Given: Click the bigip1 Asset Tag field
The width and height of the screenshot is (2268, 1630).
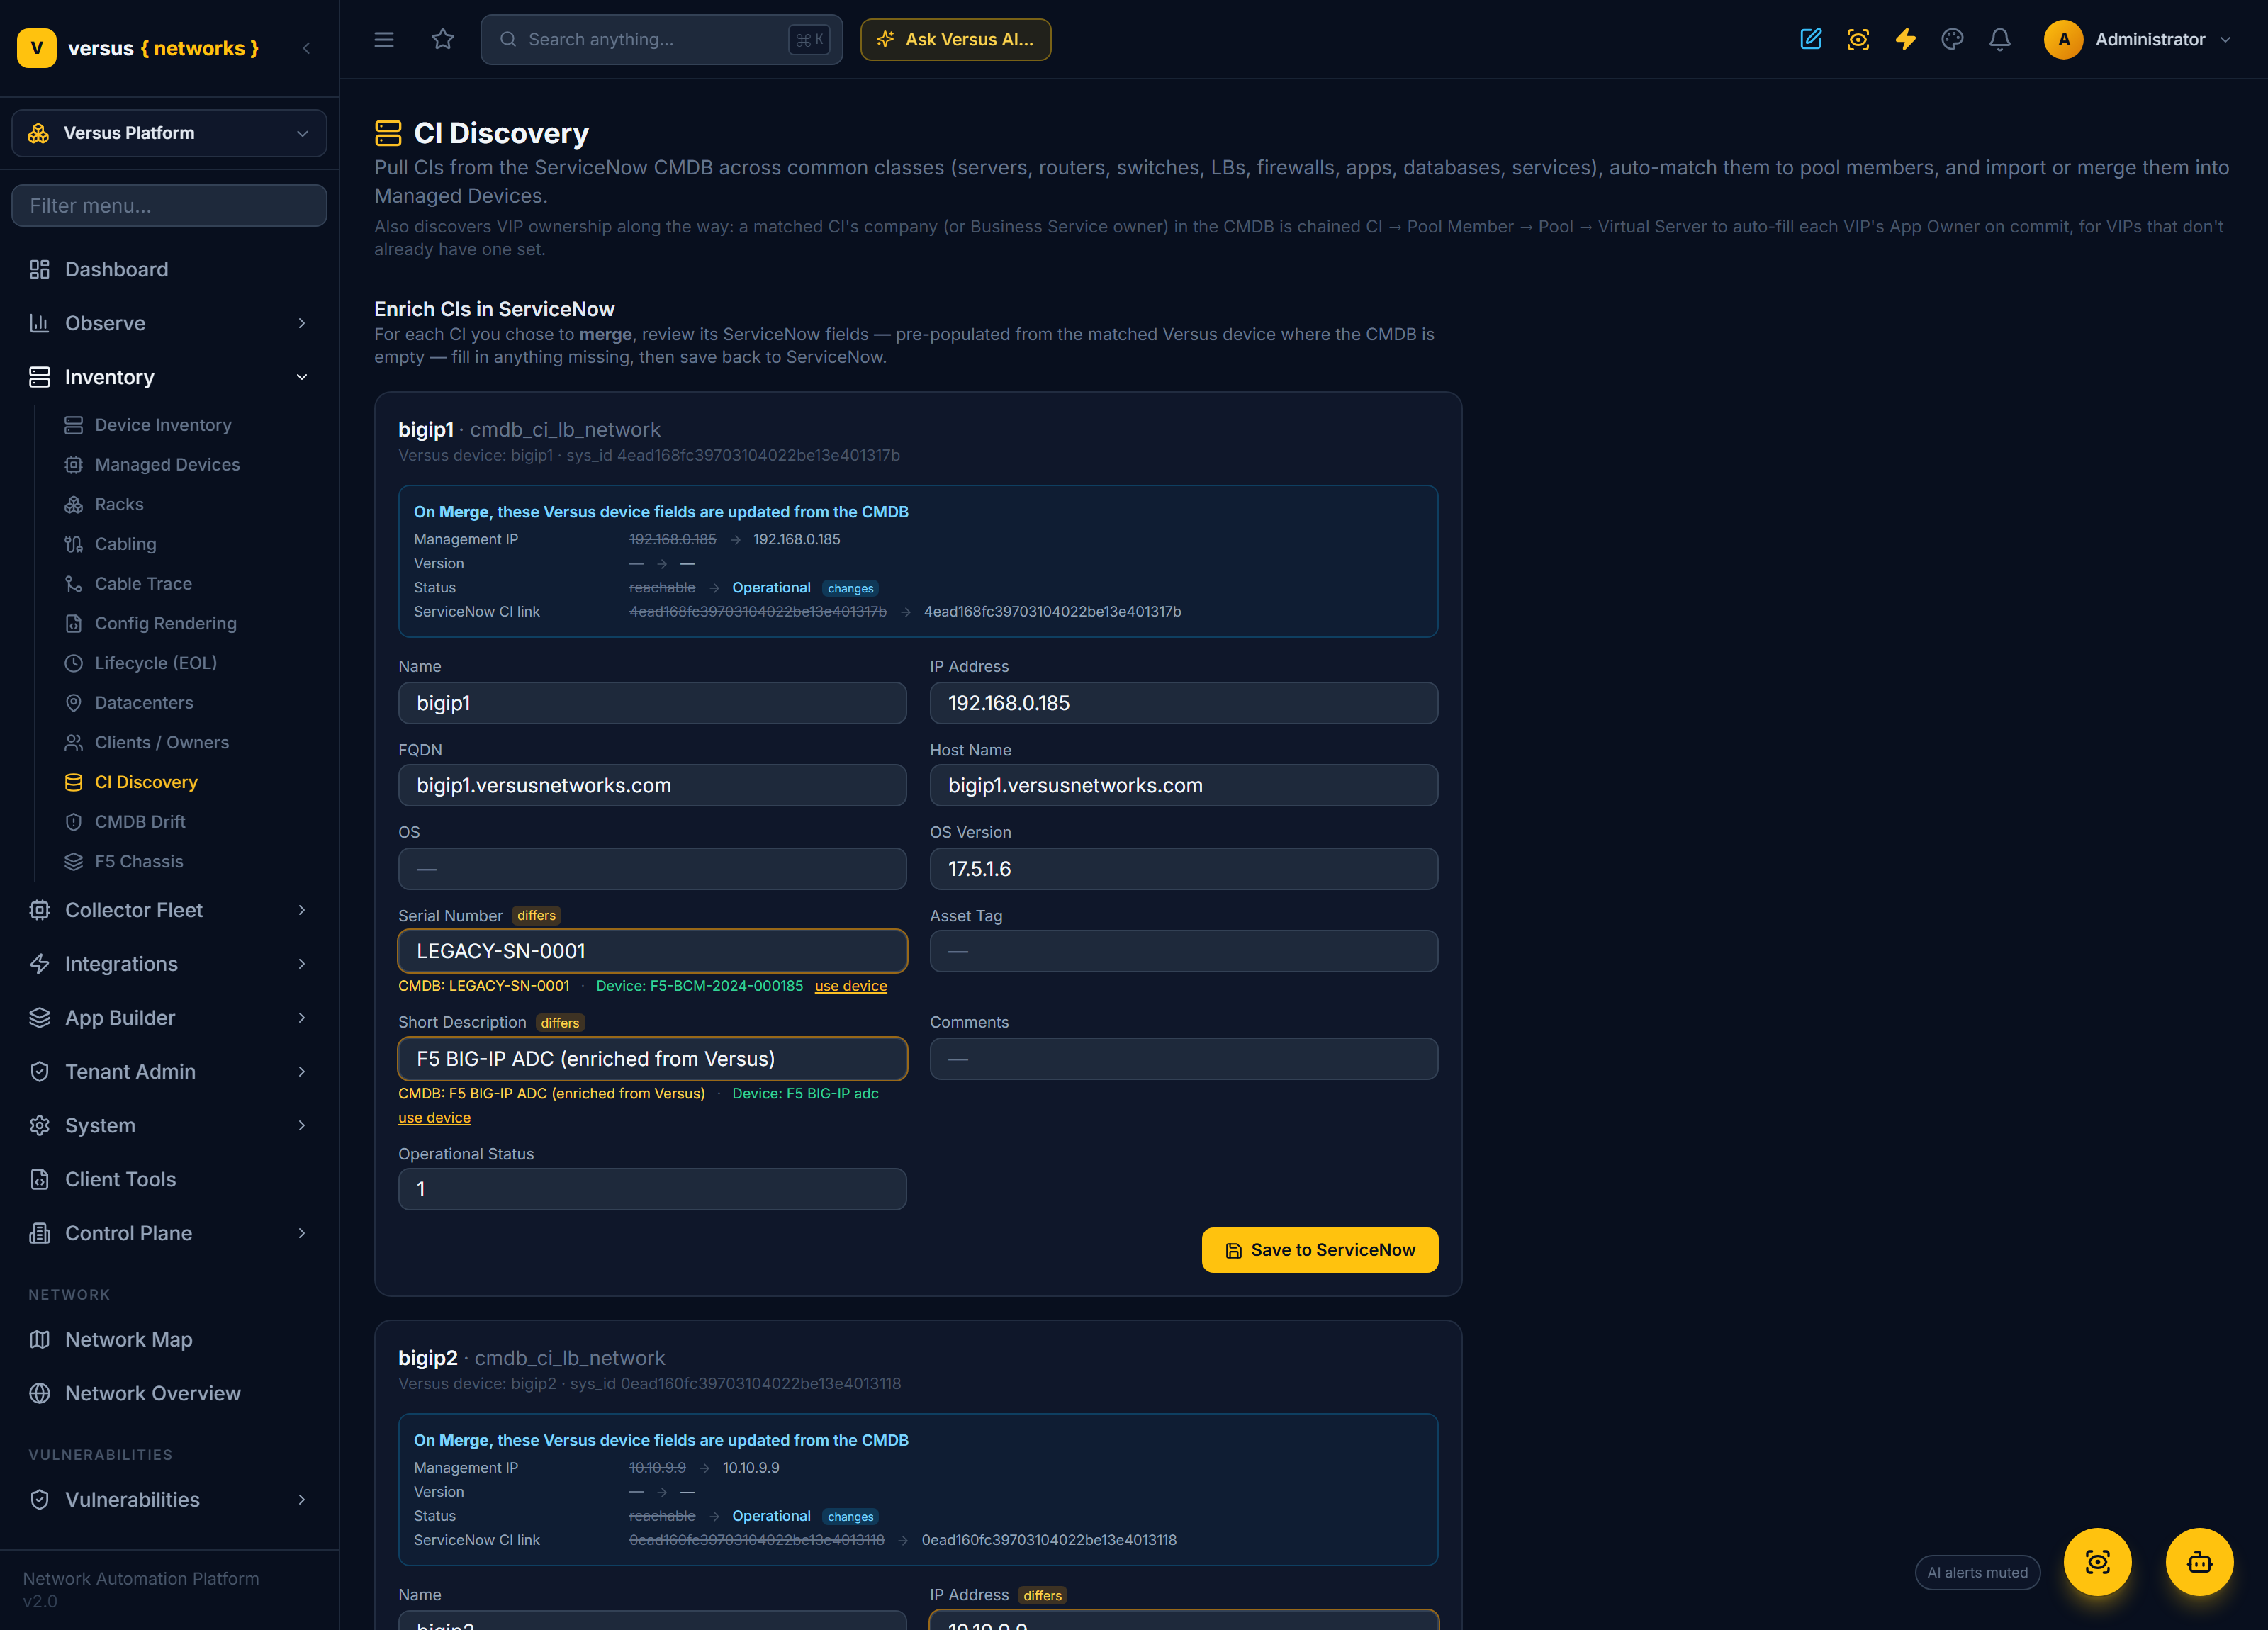Looking at the screenshot, I should coord(1184,951).
